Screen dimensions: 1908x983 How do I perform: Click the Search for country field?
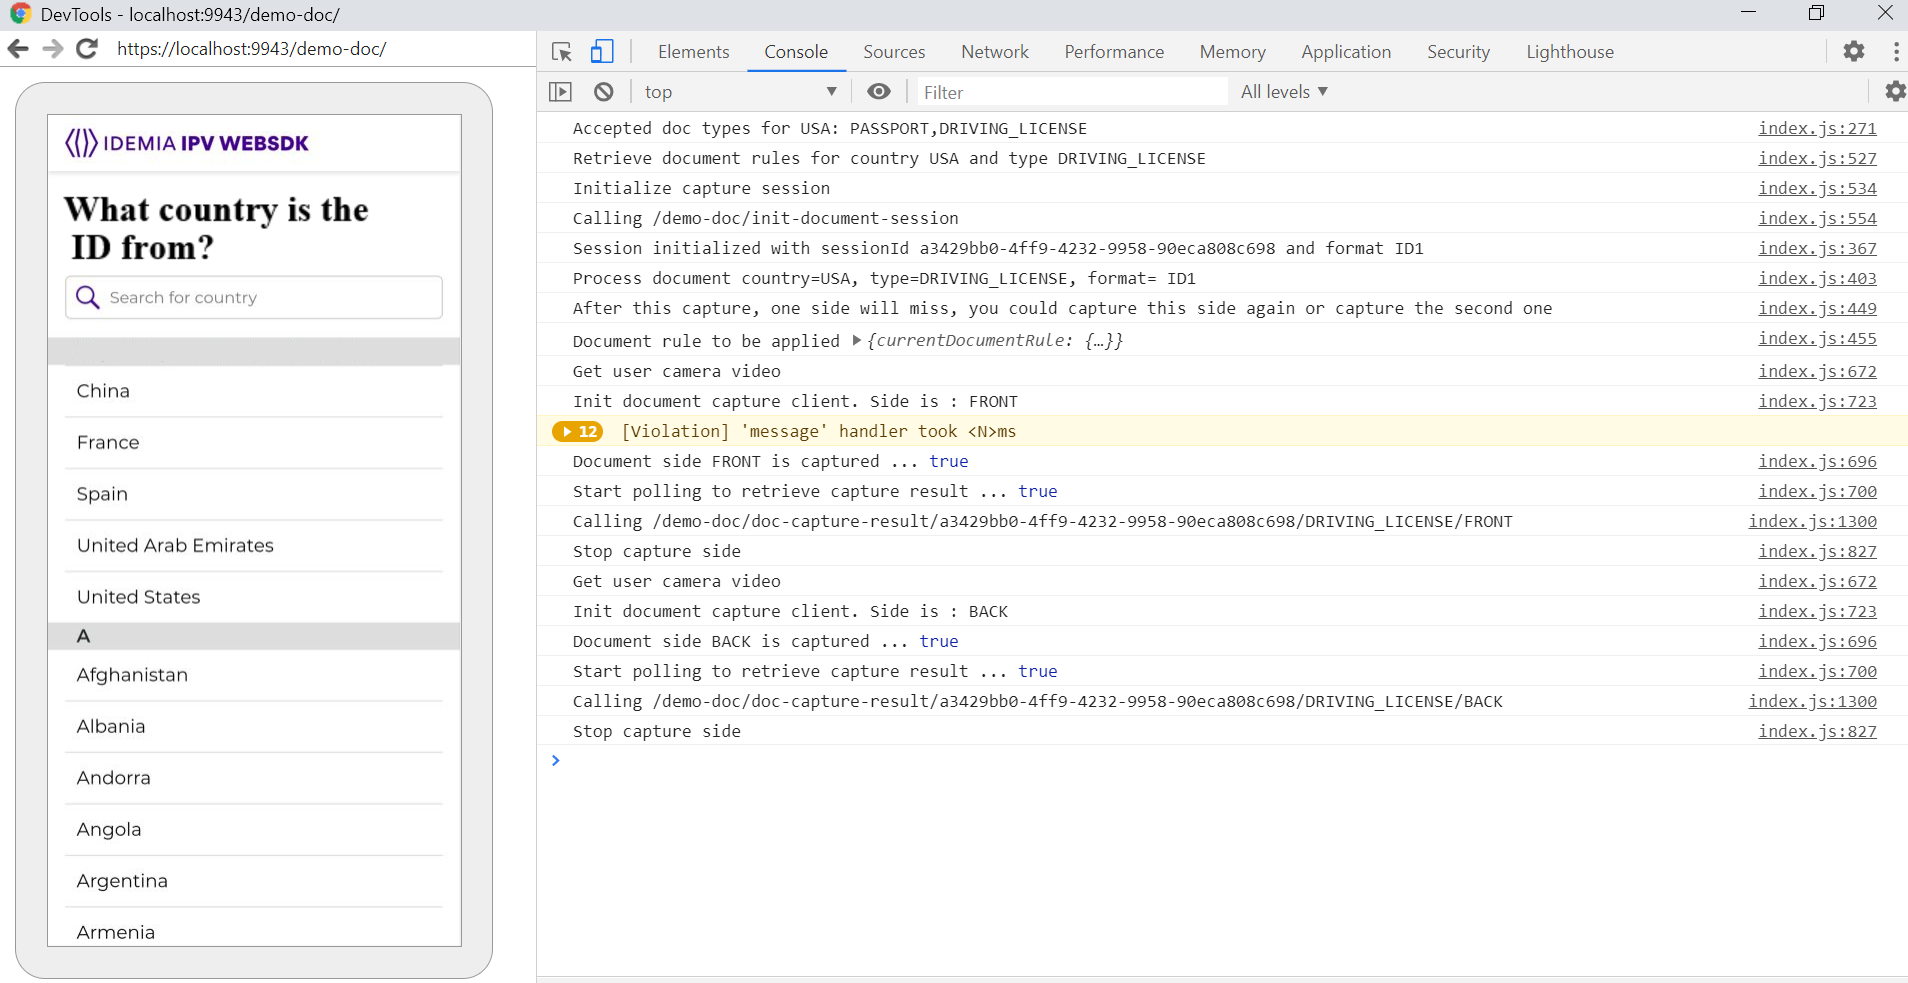click(254, 297)
